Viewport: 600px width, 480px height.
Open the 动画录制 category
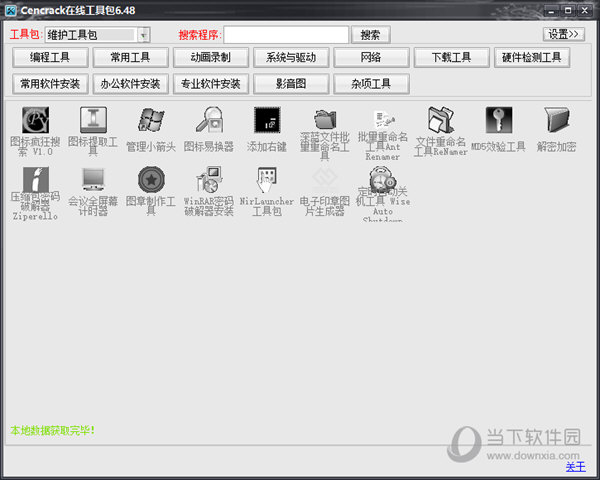click(211, 57)
